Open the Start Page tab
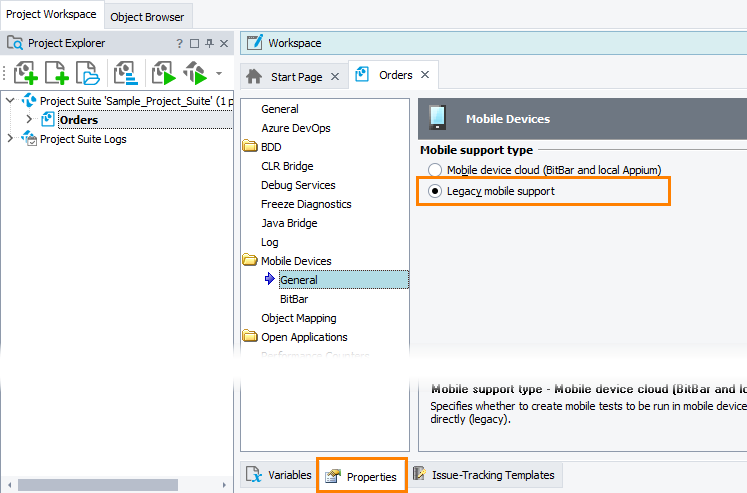Screen dimensions: 747x493 pyautogui.click(x=296, y=77)
